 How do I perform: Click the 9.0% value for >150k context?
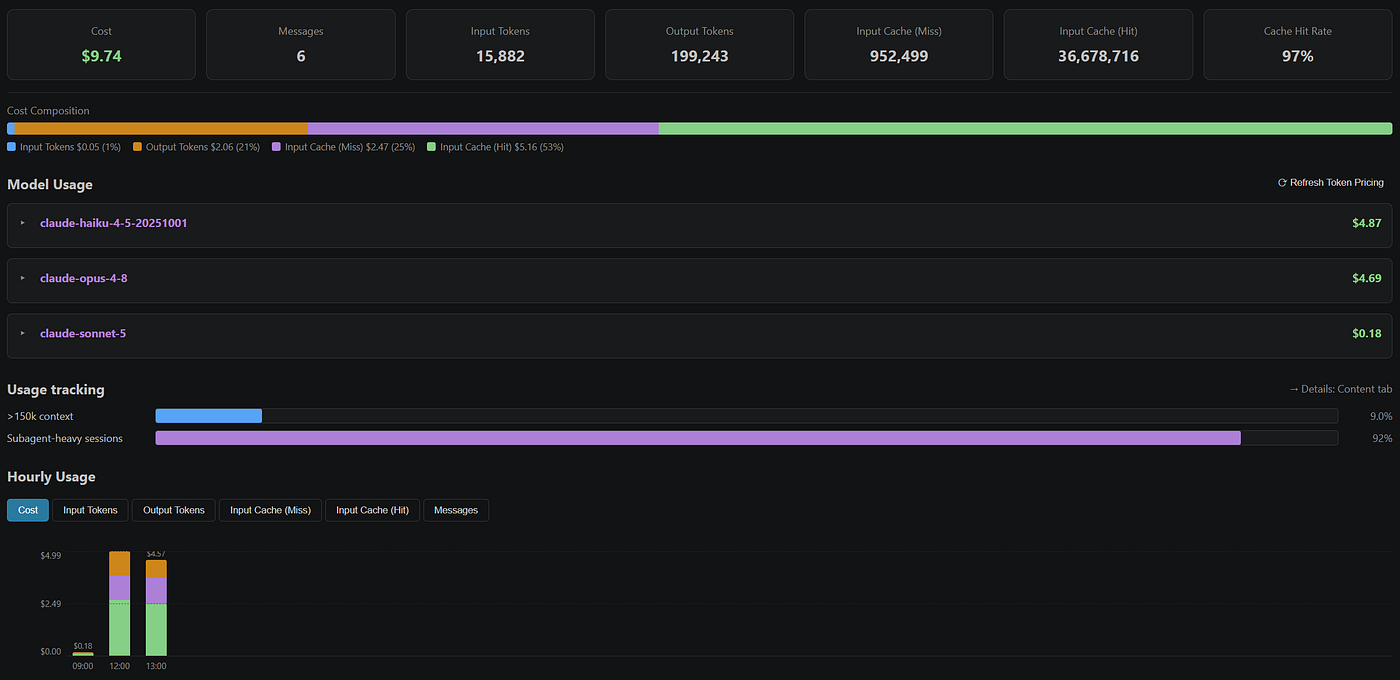(1381, 416)
